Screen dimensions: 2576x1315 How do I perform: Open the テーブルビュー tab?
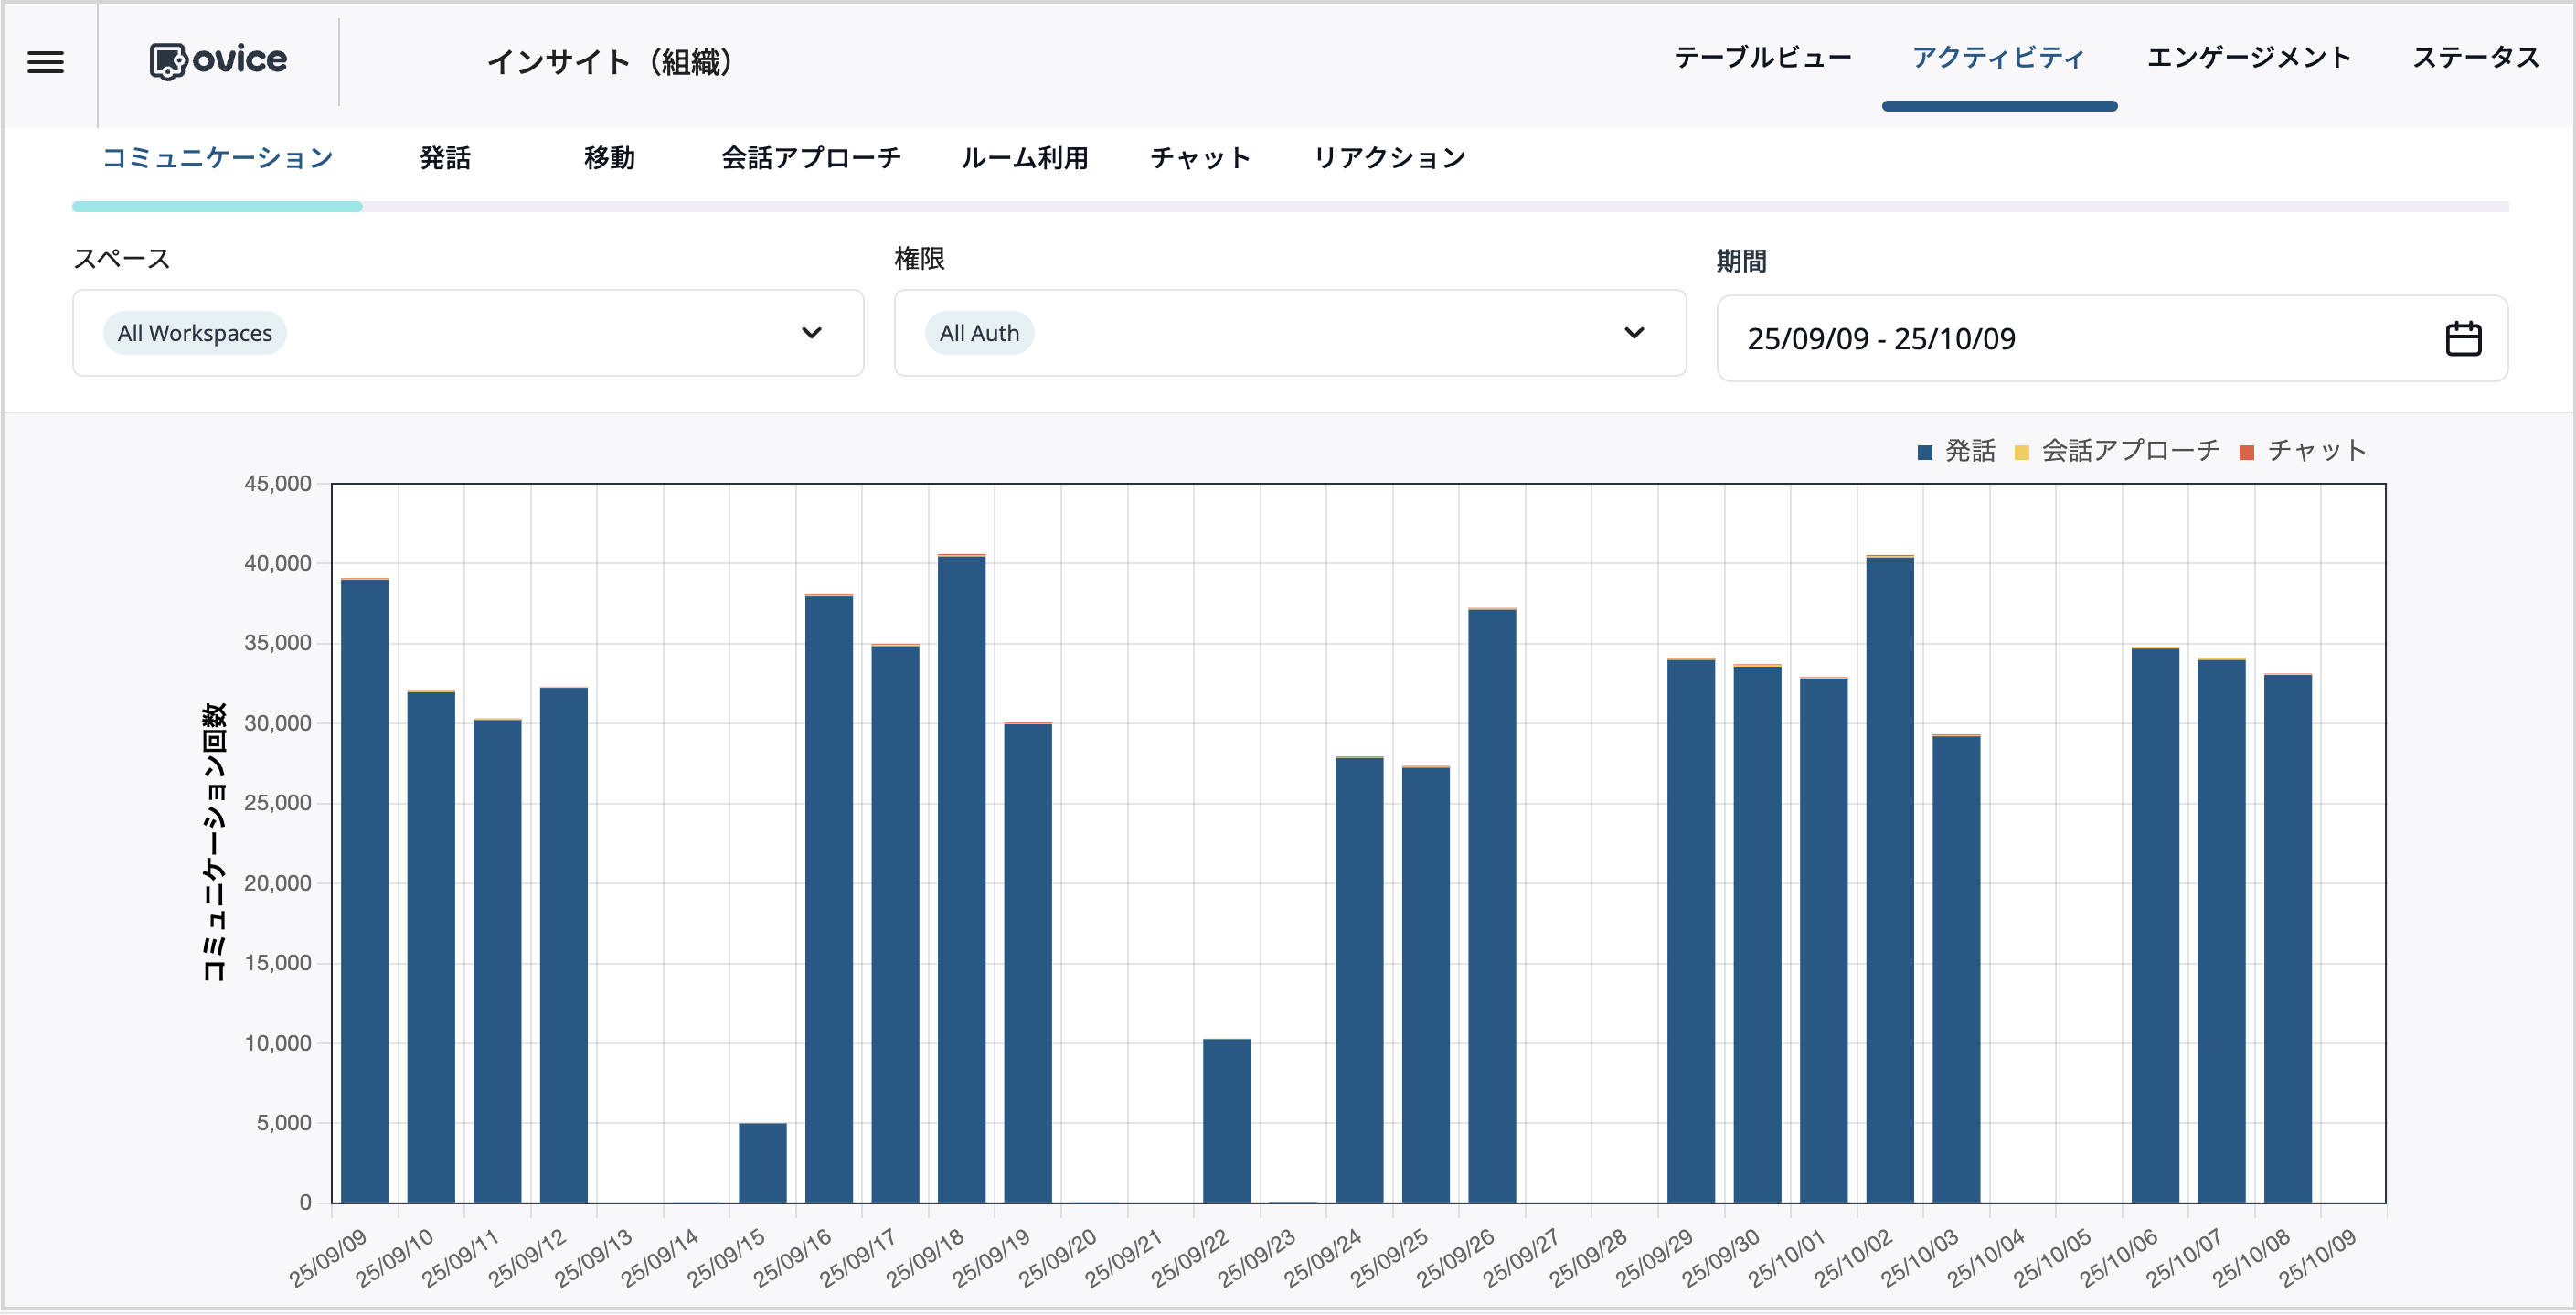coord(1763,58)
